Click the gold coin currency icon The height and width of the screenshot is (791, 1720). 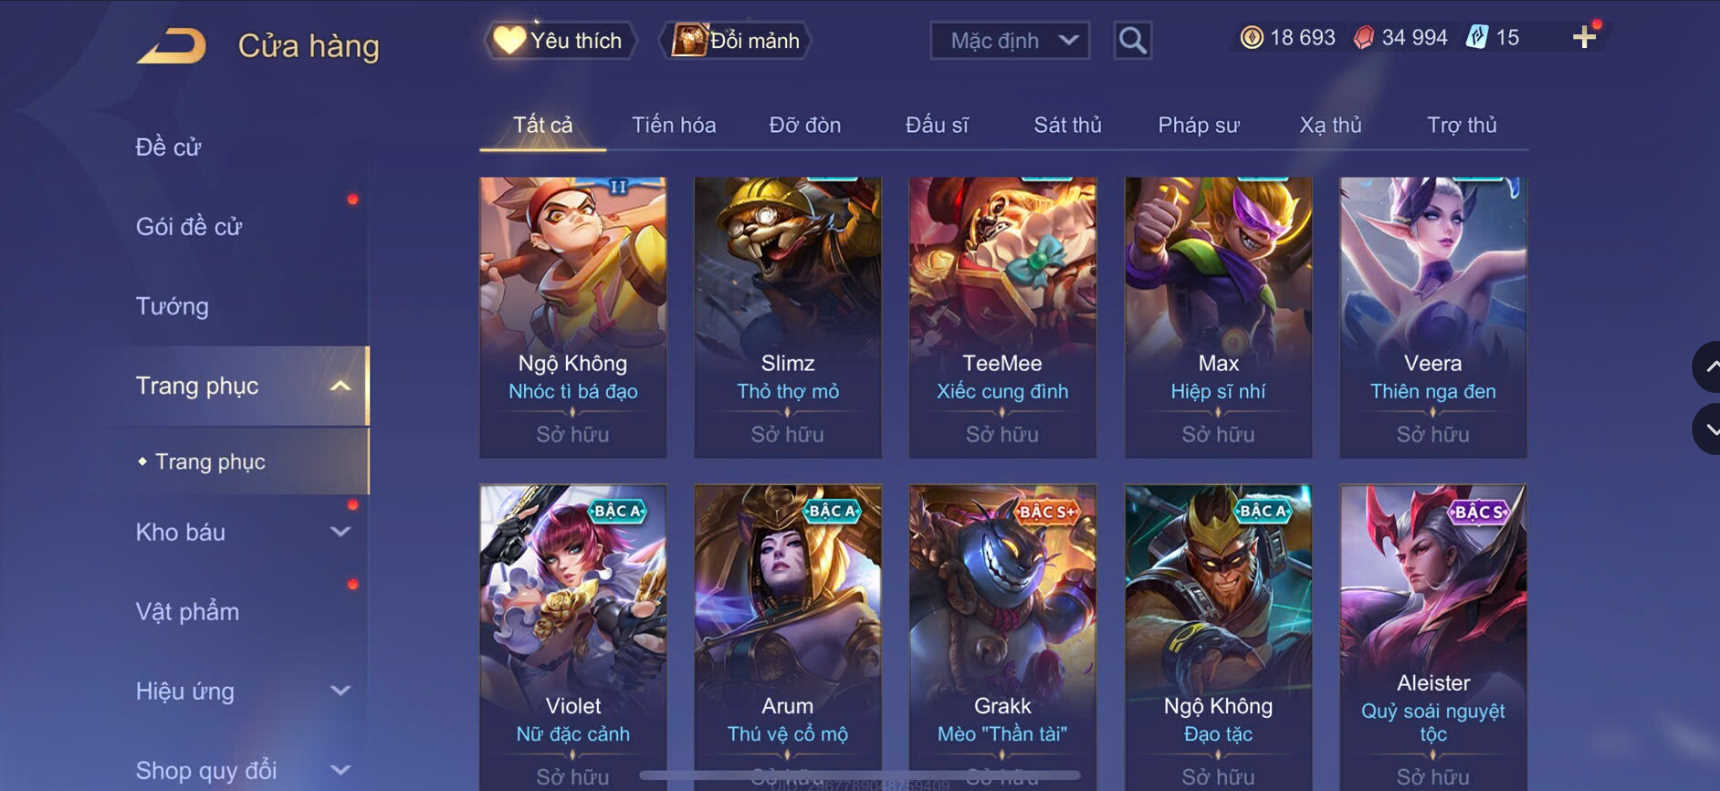[x=1251, y=38]
